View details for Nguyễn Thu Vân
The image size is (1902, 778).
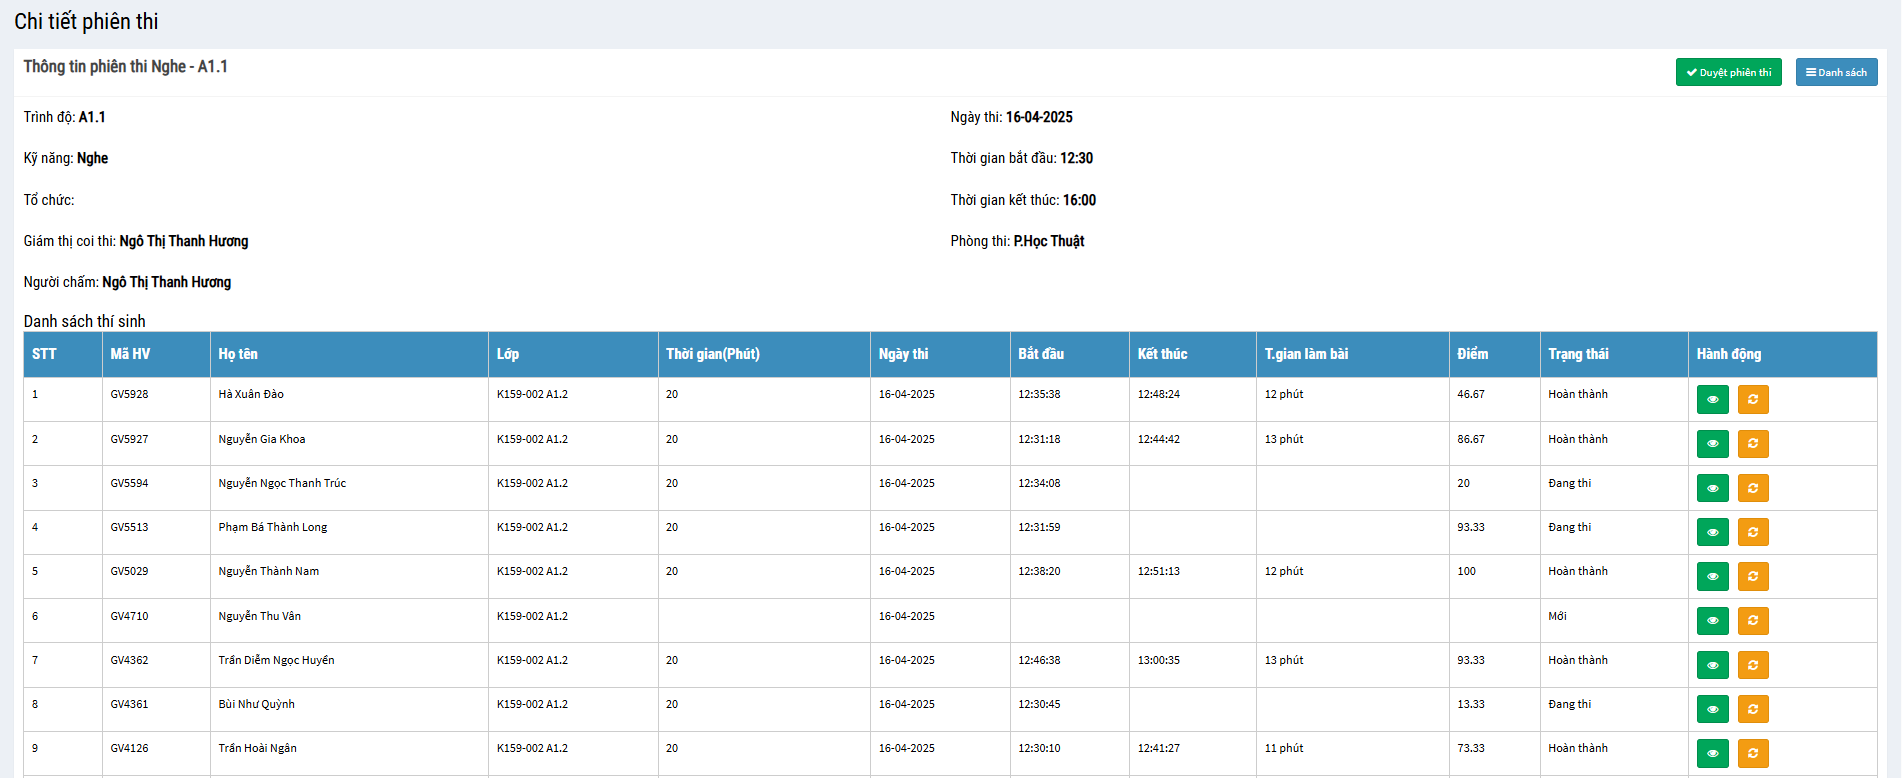(1712, 621)
